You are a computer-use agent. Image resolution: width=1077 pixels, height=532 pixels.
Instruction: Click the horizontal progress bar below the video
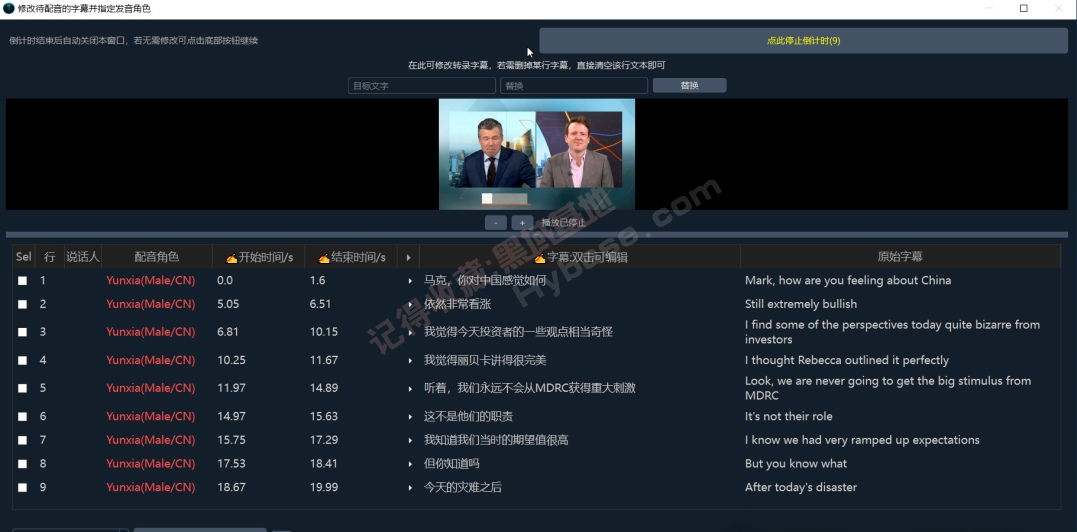536,235
